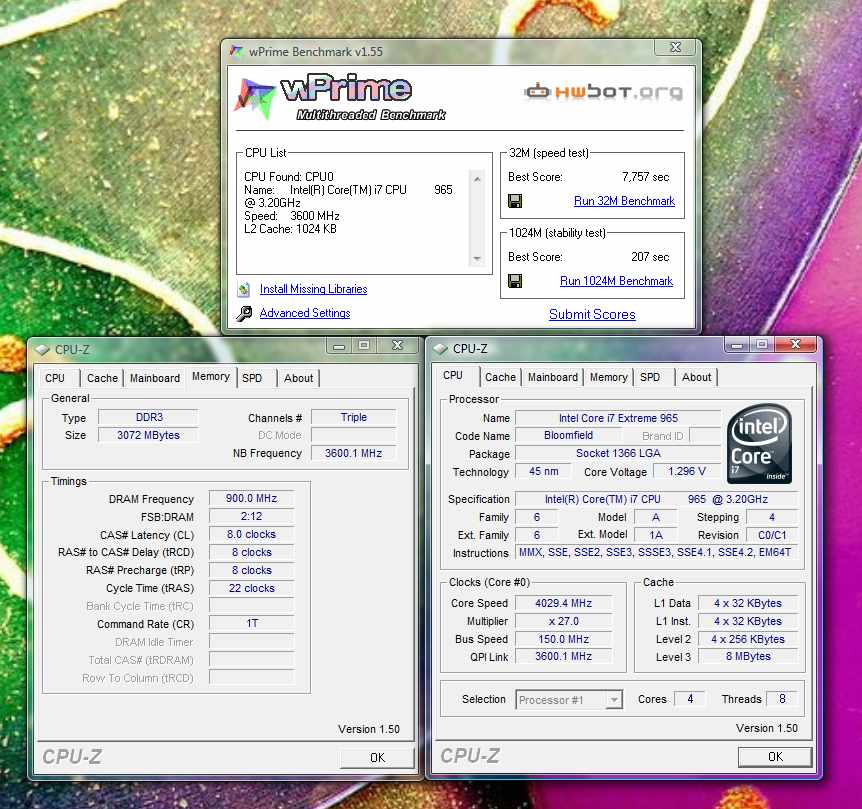Open Install Missing Libraries link
The width and height of the screenshot is (862, 809).
click(313, 289)
